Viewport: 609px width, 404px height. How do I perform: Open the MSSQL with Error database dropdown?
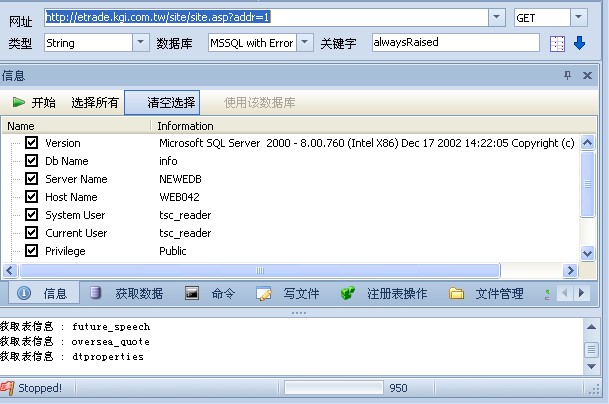(305, 42)
